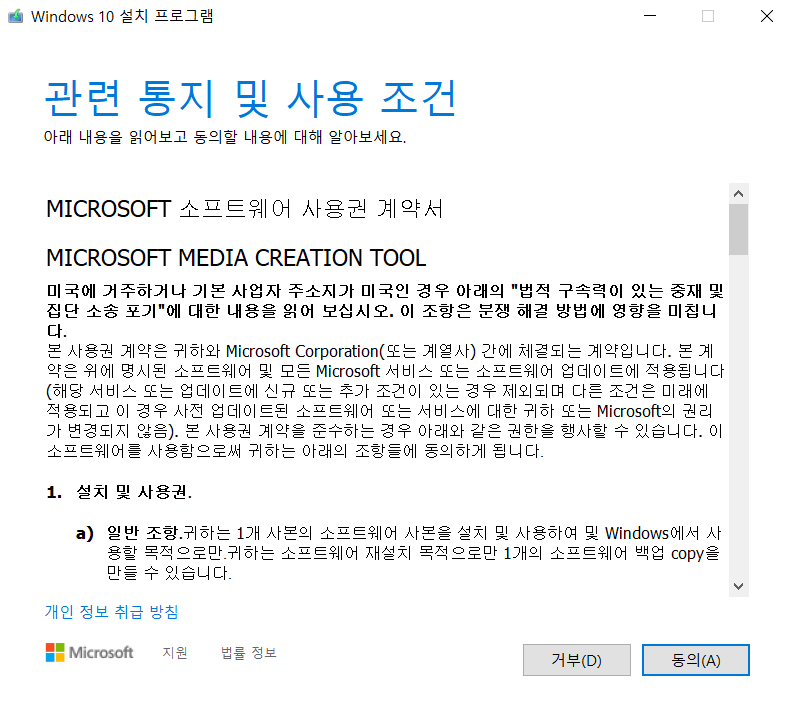
Task: Click the license text scrollbar thumb
Action: point(739,229)
